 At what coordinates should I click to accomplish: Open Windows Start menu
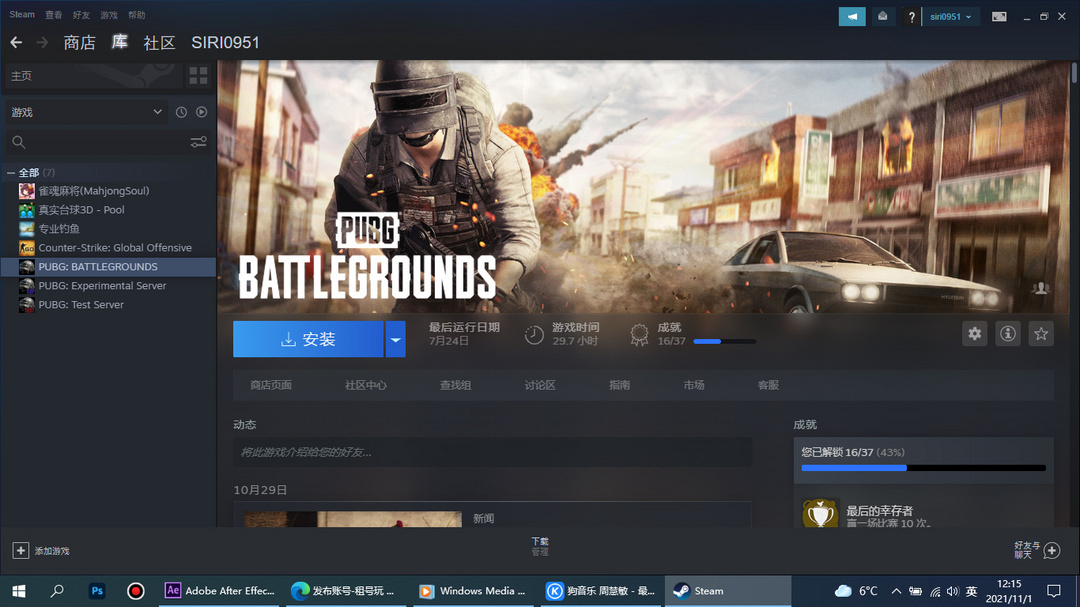(x=19, y=591)
